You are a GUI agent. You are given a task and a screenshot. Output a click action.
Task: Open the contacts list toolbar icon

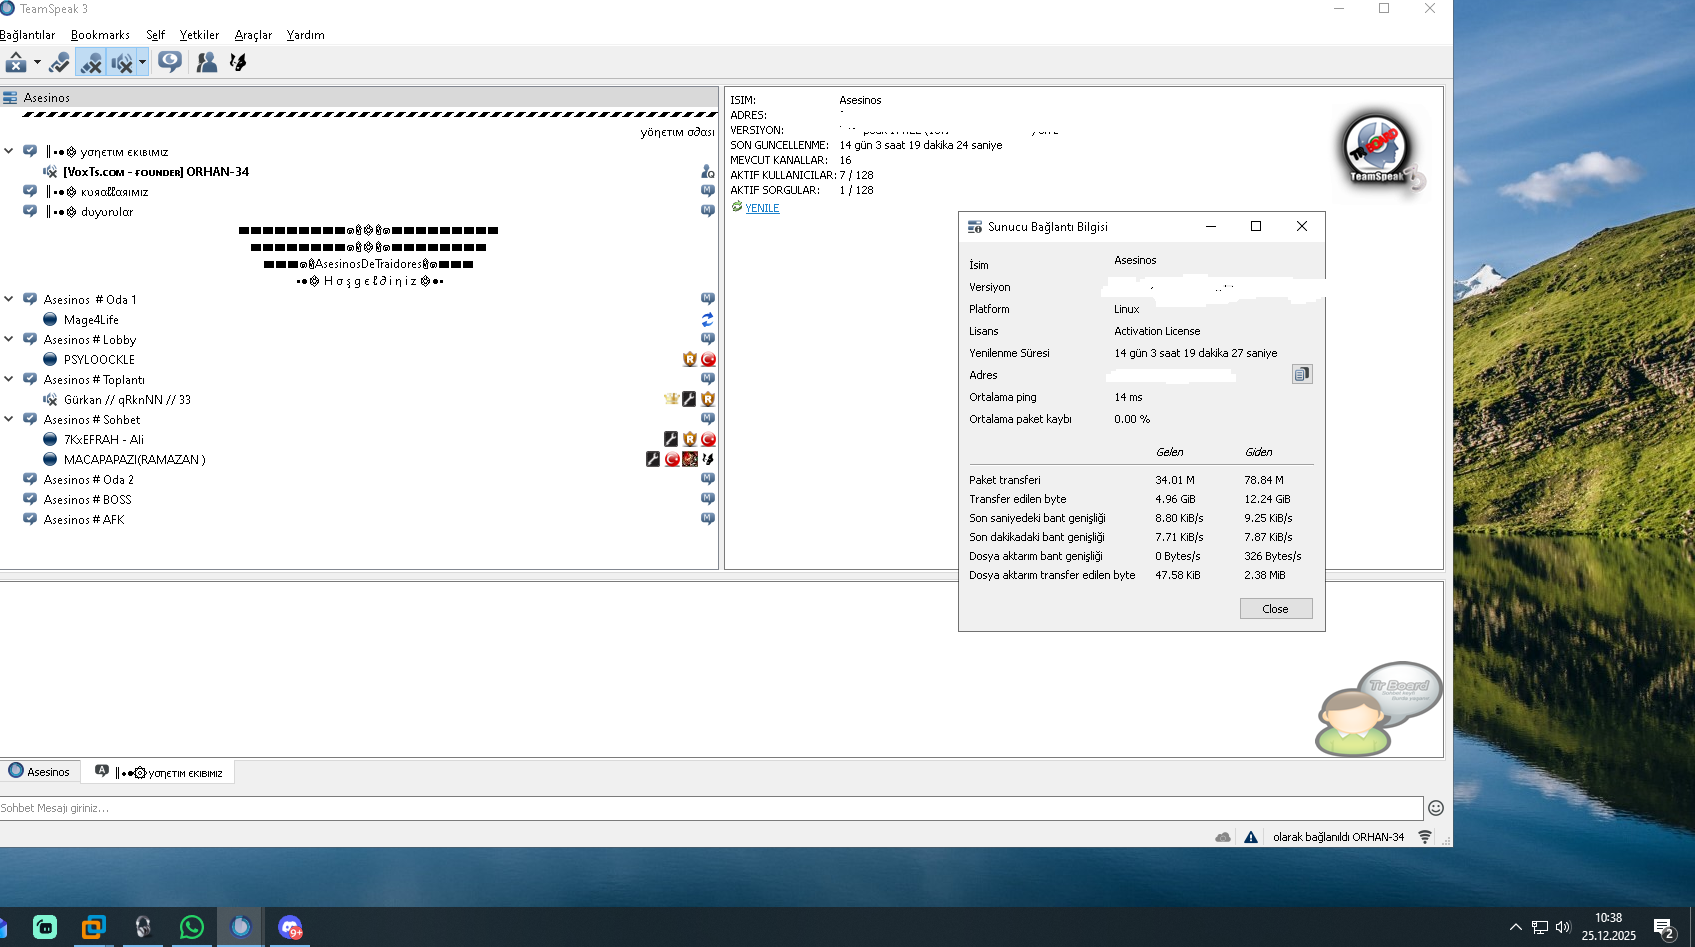tap(207, 62)
